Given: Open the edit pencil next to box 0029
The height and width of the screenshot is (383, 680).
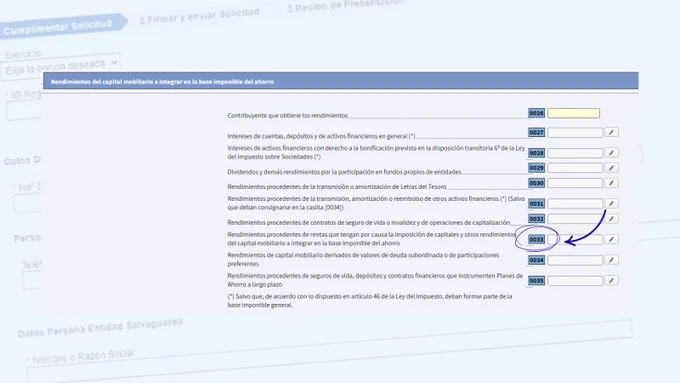Looking at the screenshot, I should pyautogui.click(x=611, y=168).
